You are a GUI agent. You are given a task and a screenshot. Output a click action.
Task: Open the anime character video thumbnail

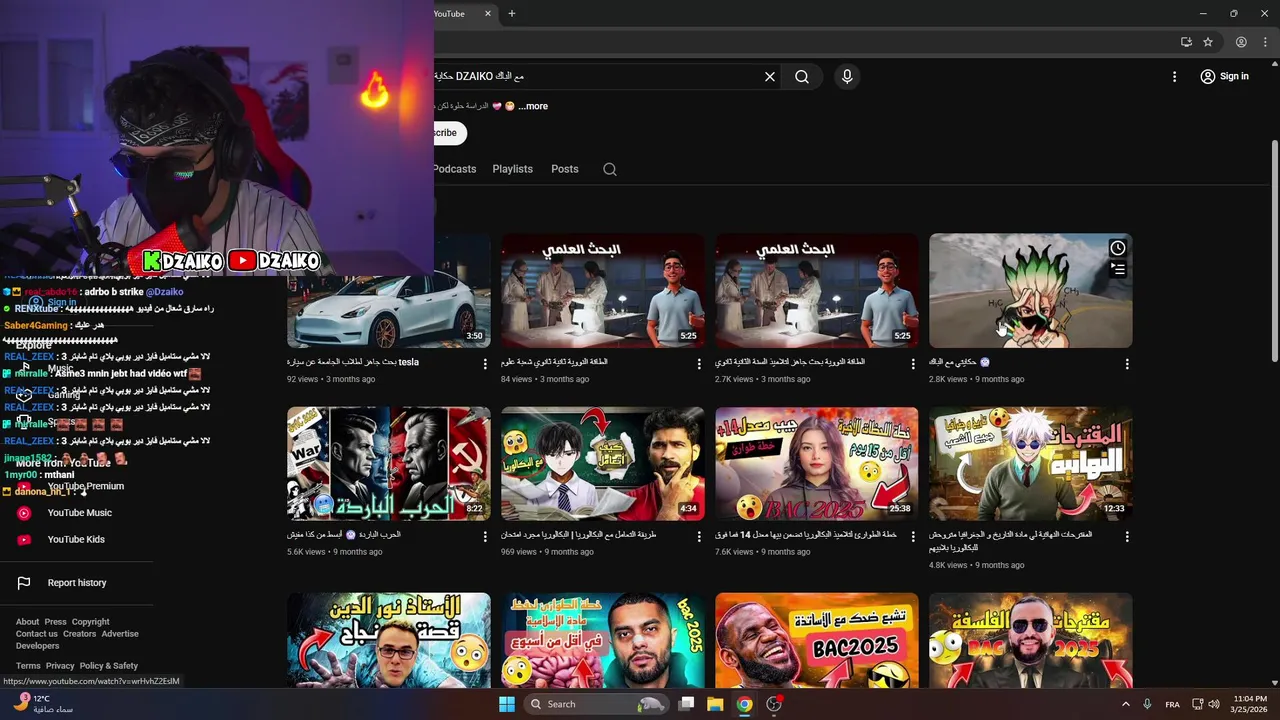tap(1030, 291)
